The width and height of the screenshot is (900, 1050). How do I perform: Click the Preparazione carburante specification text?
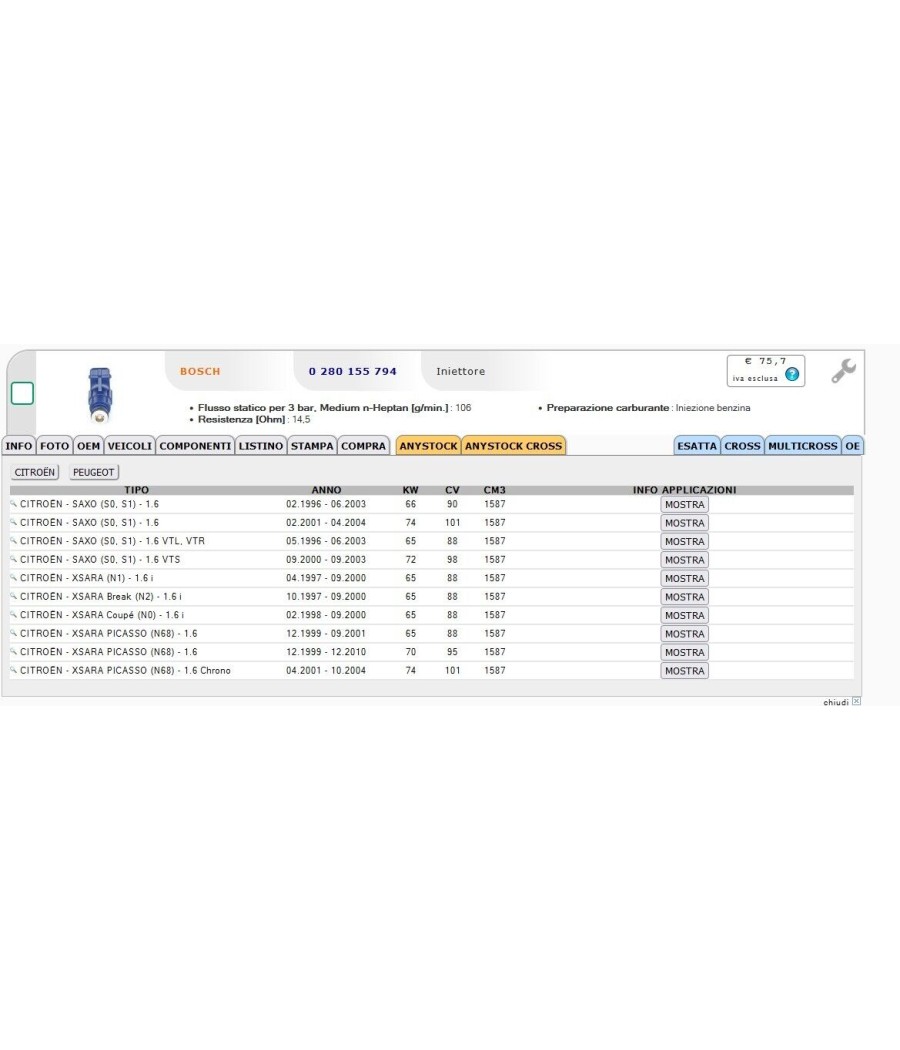648,407
